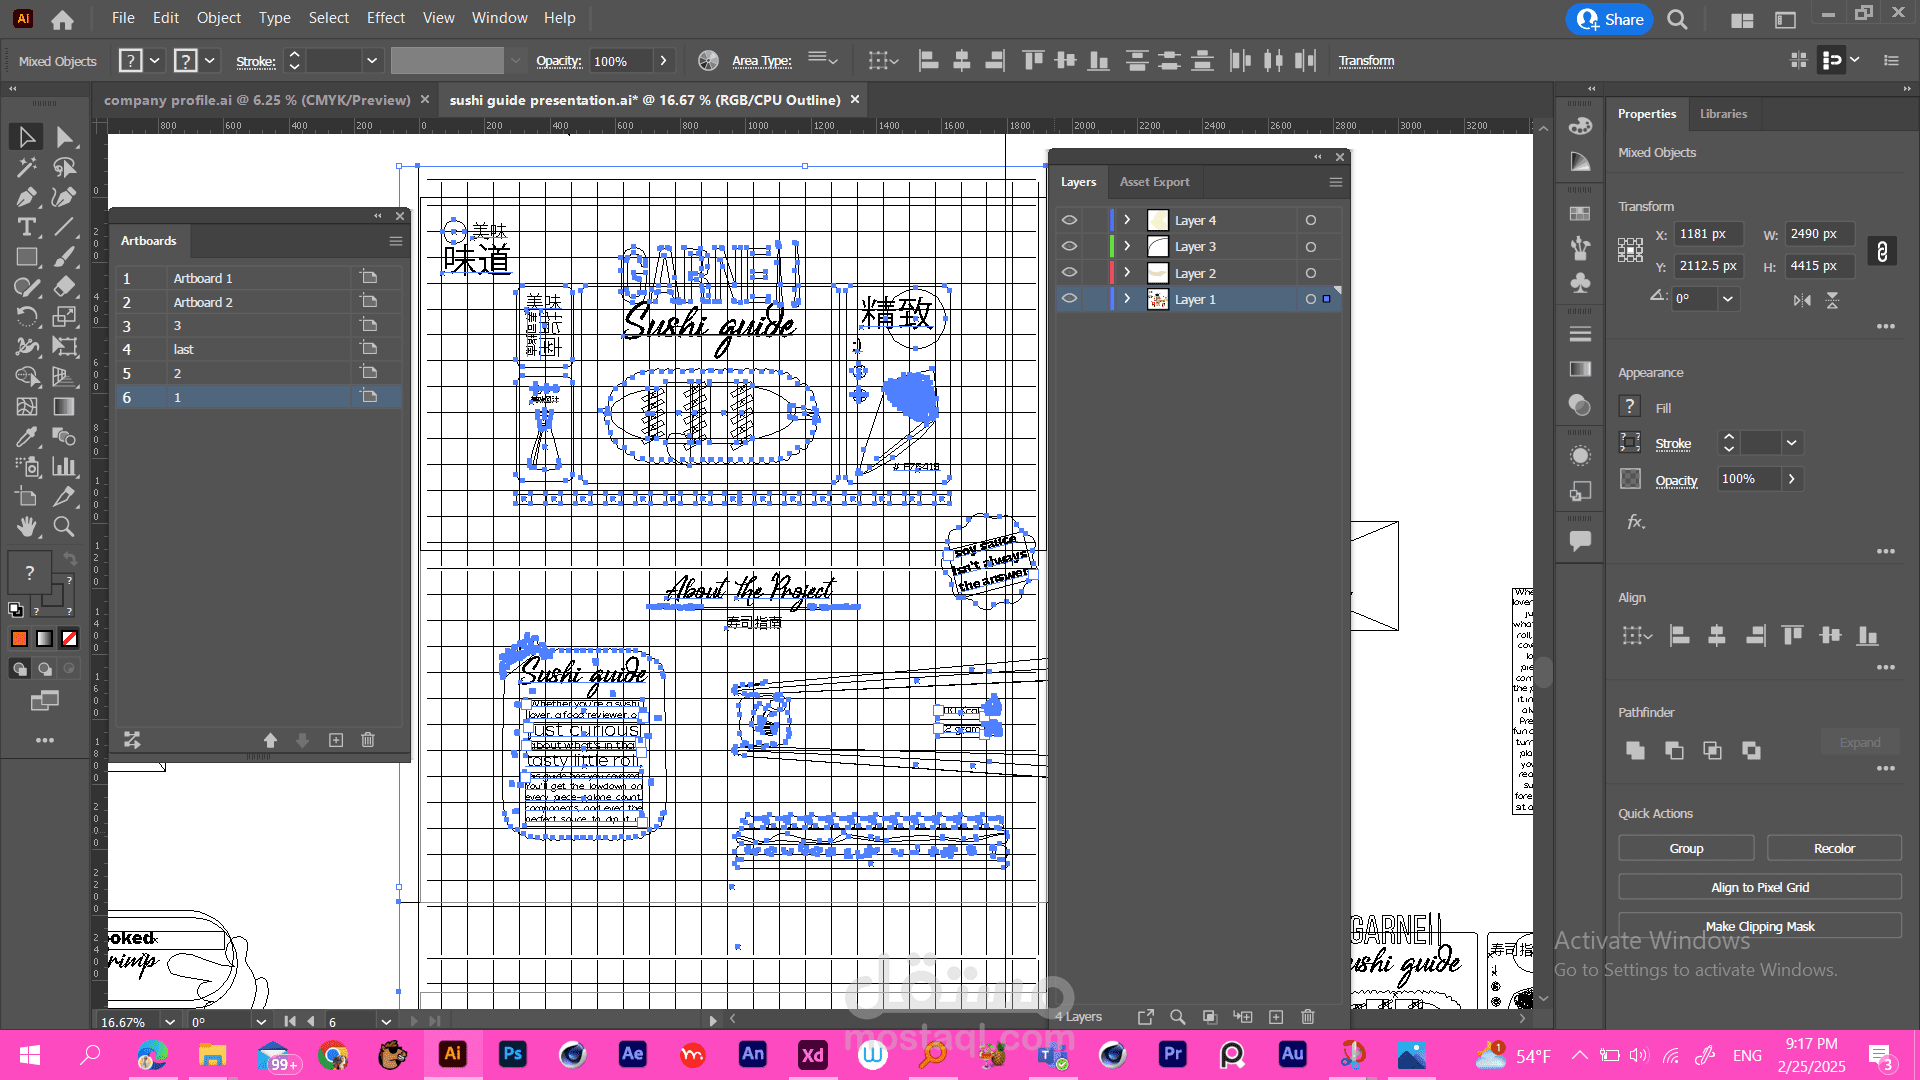Viewport: 1920px width, 1080px height.
Task: Click Stroke swatch in Appearance section
Action: (x=1630, y=442)
